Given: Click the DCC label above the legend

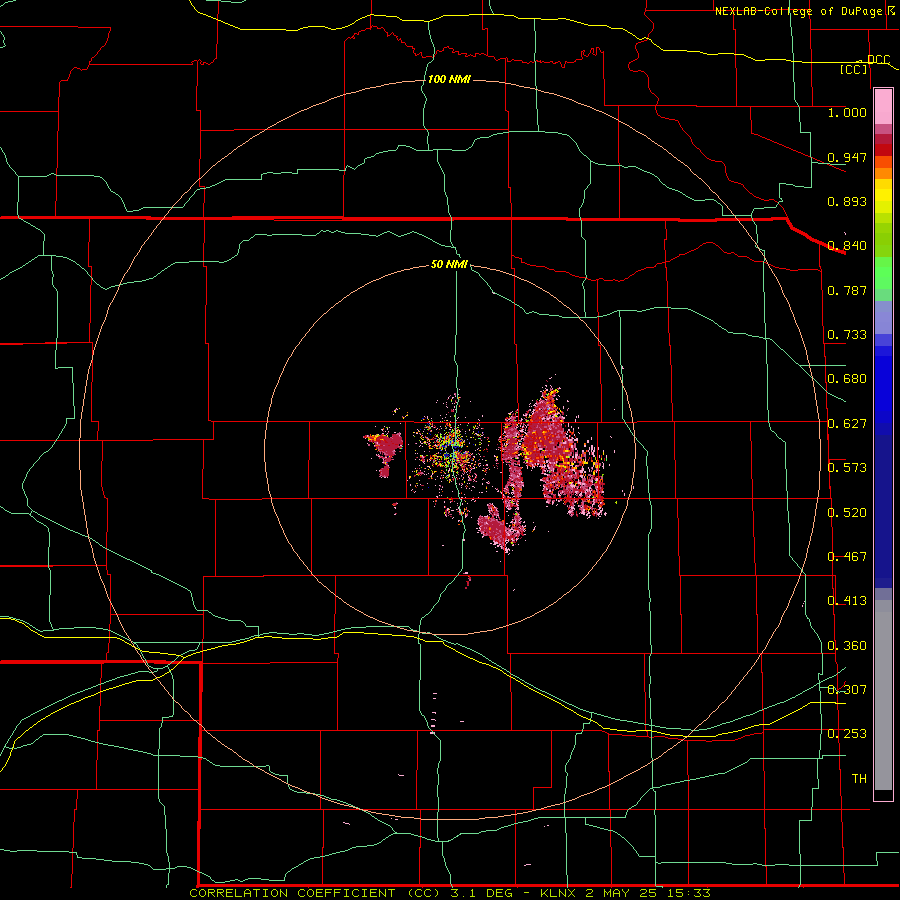Looking at the screenshot, I should click(x=878, y=60).
